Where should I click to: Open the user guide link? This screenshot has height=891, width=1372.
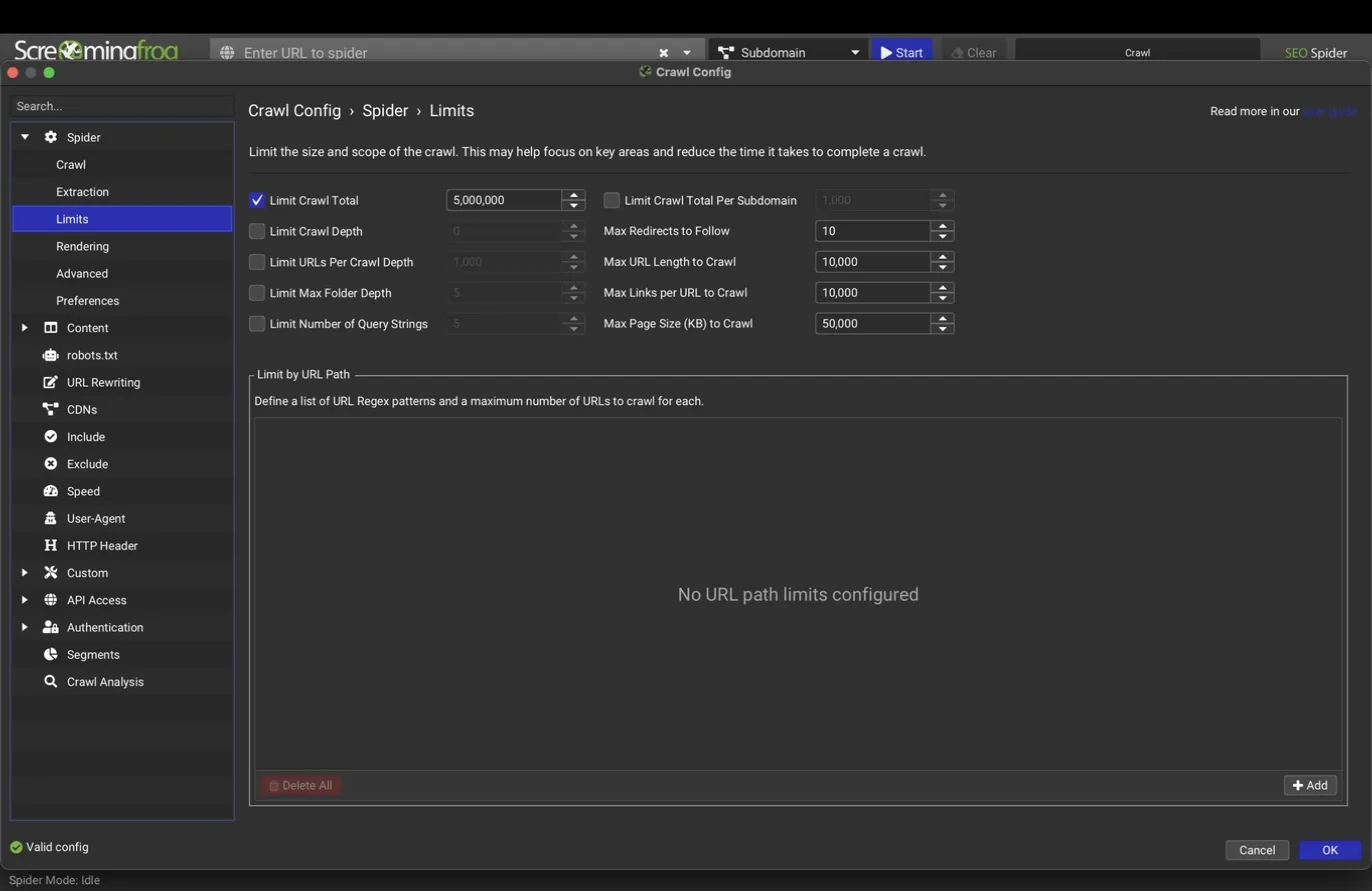1330,111
